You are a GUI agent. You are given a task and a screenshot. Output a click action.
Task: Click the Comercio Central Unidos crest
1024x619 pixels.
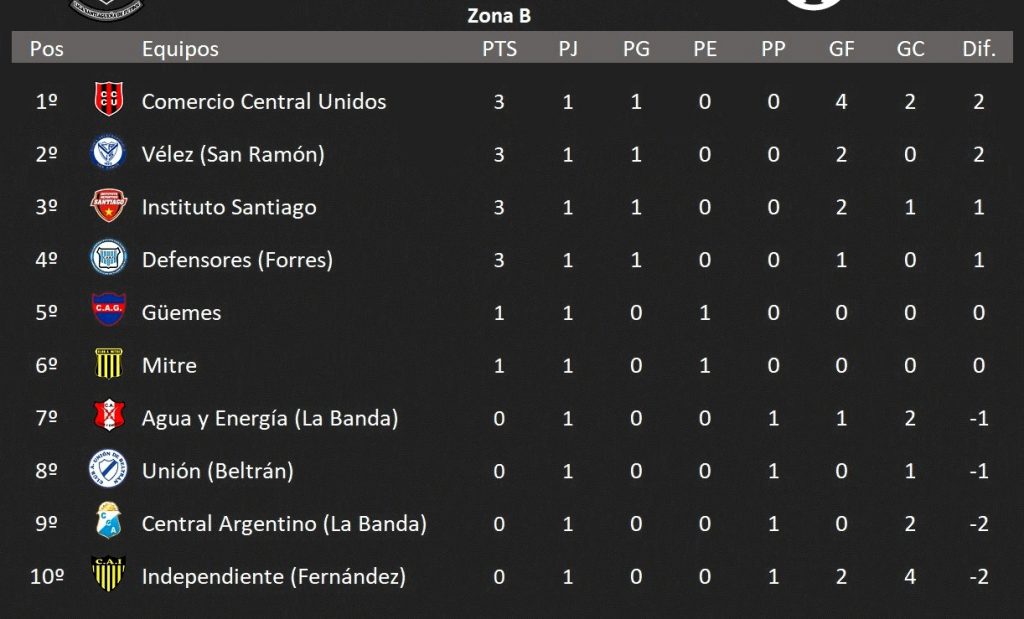(x=108, y=99)
